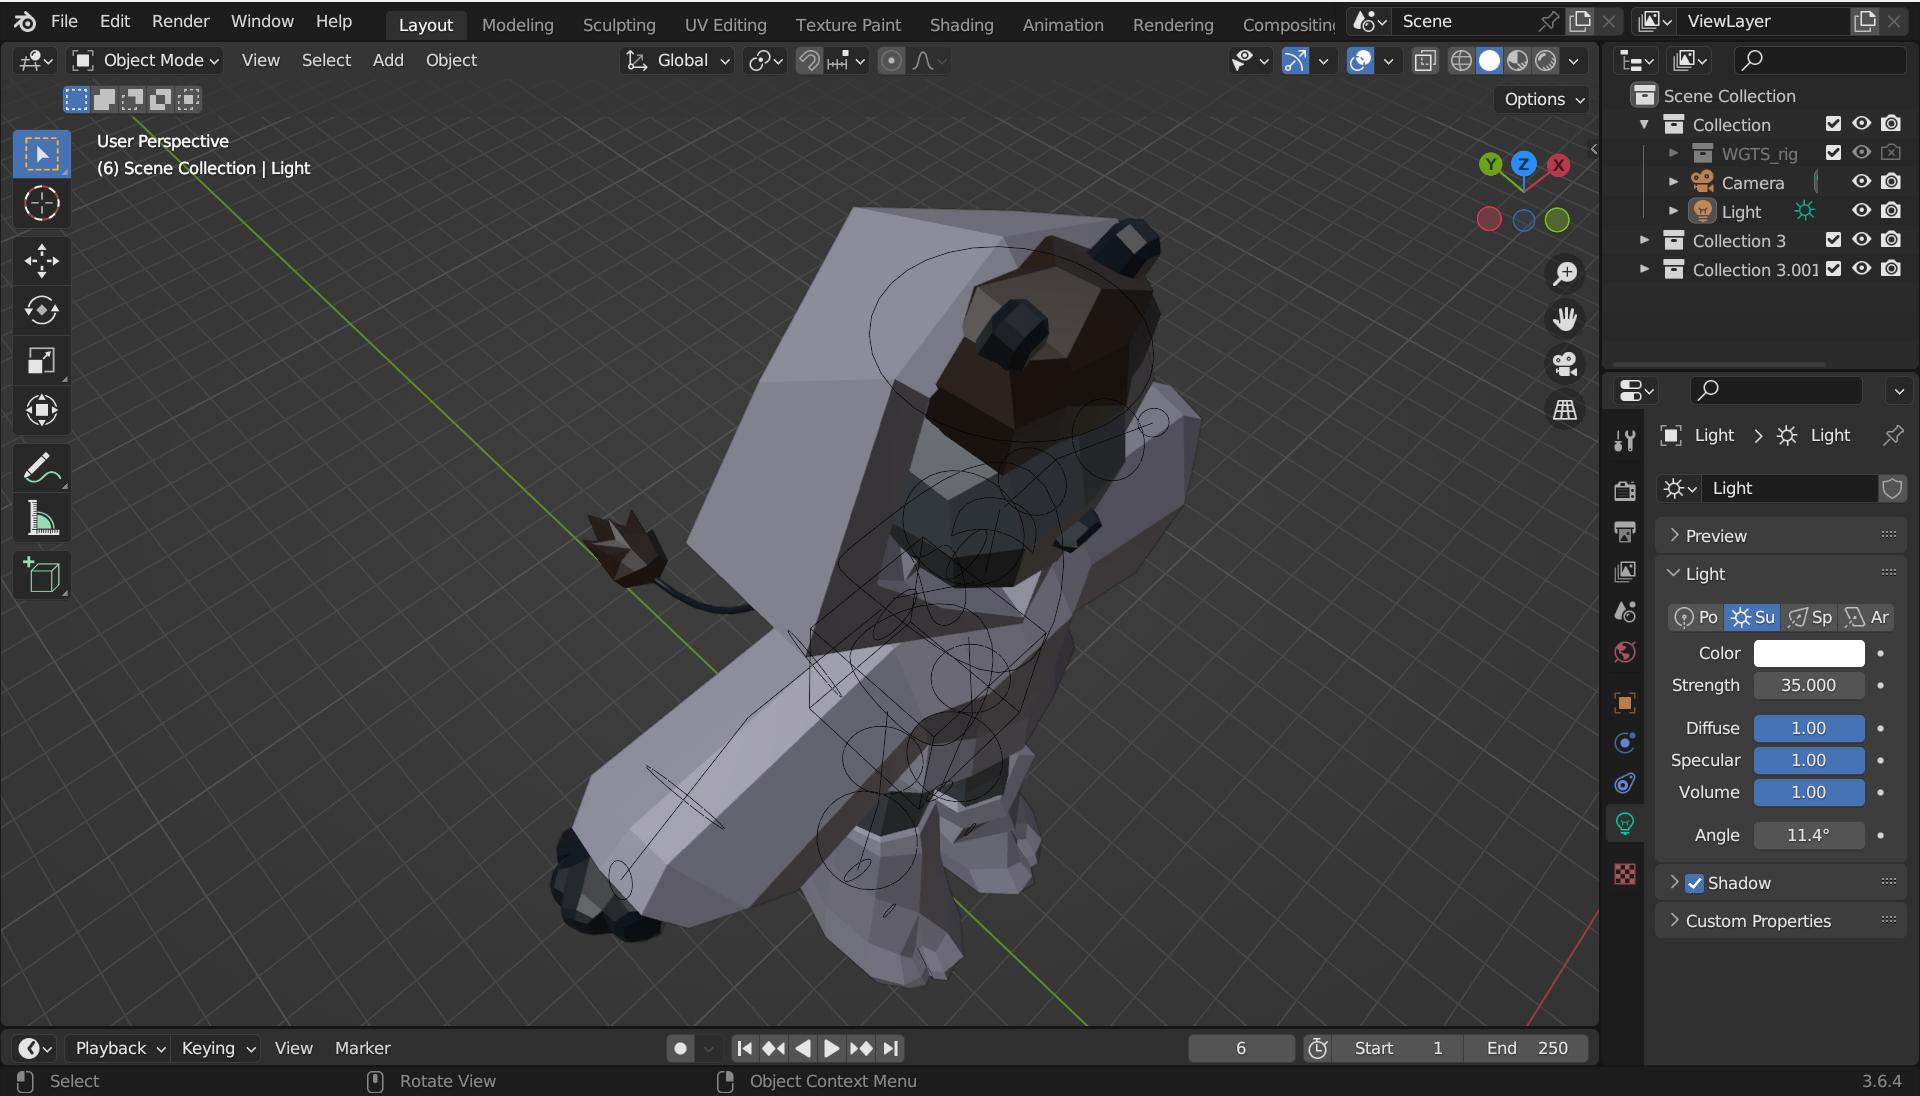The height and width of the screenshot is (1096, 1920).
Task: Click the play animation button
Action: (x=831, y=1048)
